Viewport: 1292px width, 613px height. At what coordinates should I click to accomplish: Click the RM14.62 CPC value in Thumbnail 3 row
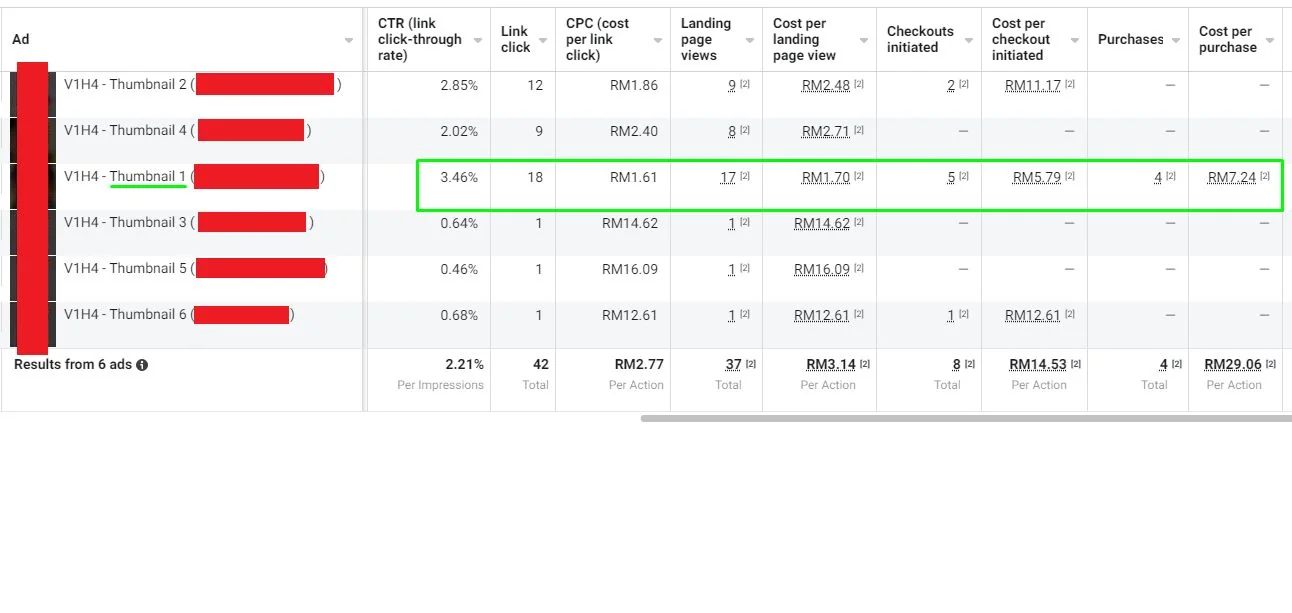tap(630, 223)
